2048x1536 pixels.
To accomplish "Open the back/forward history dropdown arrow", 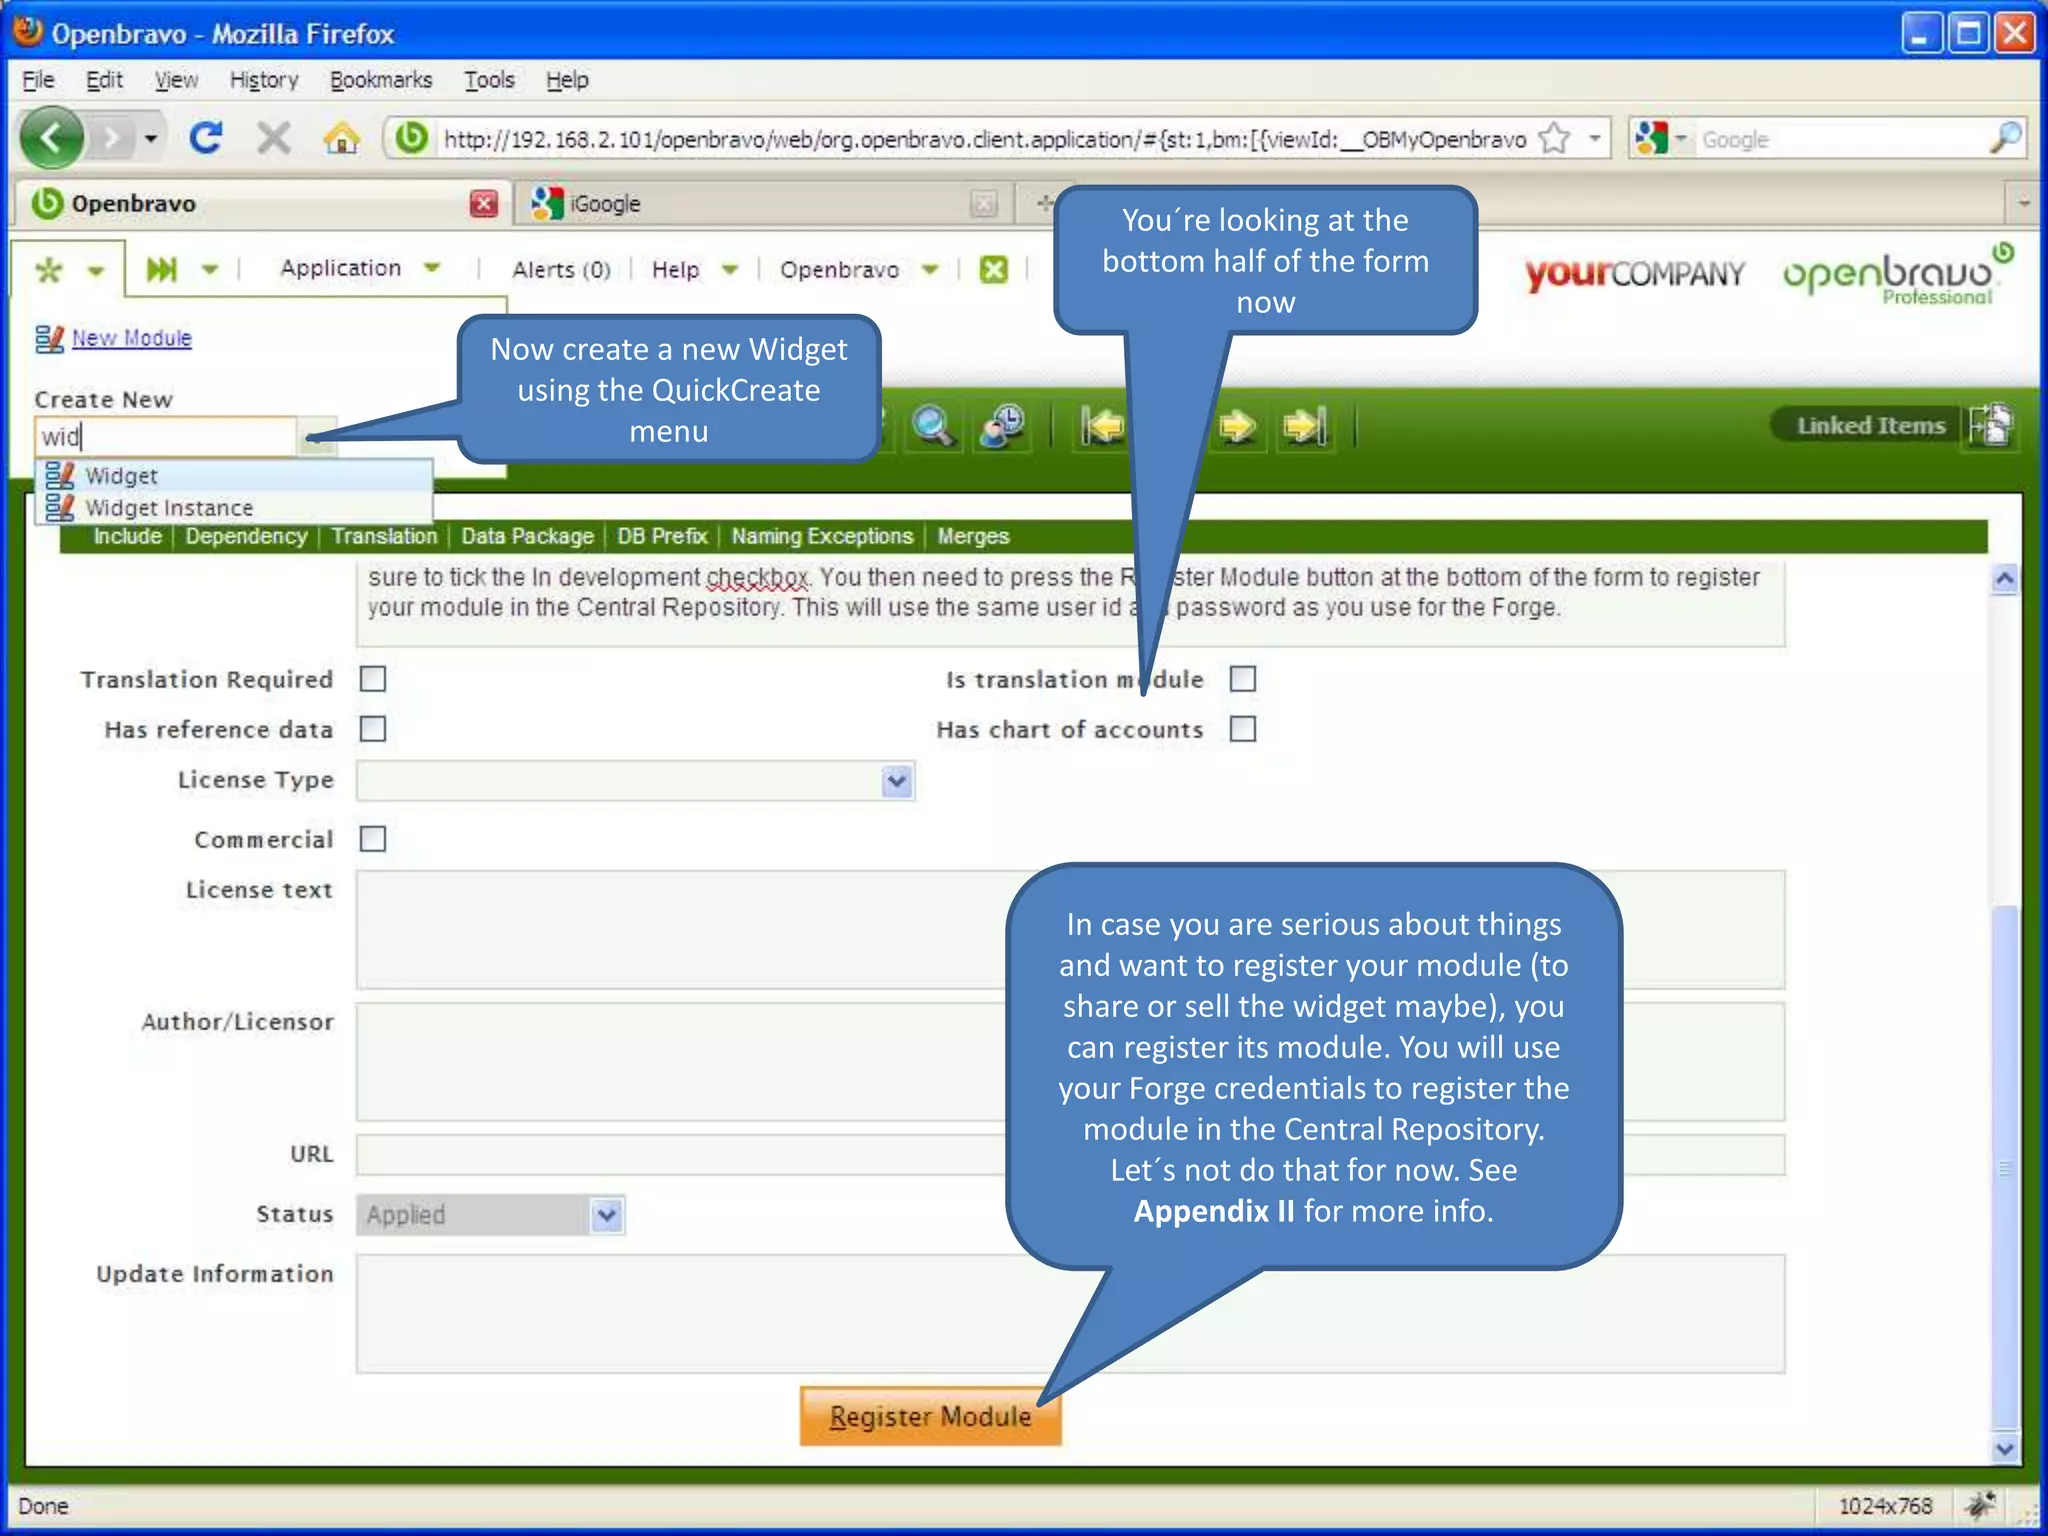I will 150,138.
